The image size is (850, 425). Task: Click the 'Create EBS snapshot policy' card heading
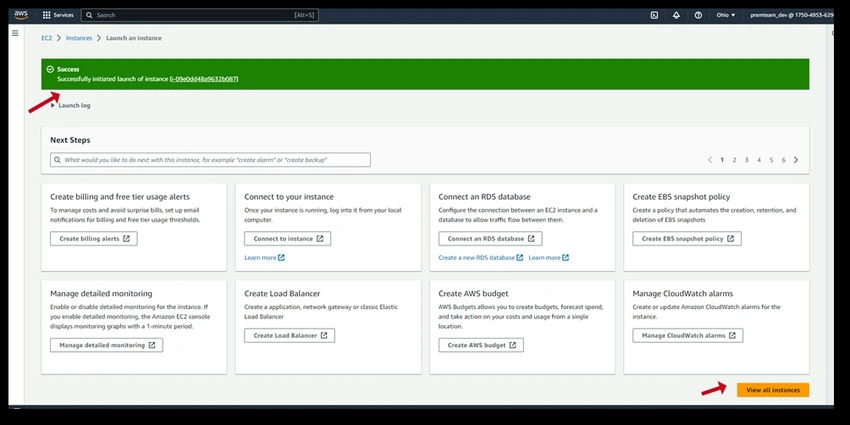(681, 197)
